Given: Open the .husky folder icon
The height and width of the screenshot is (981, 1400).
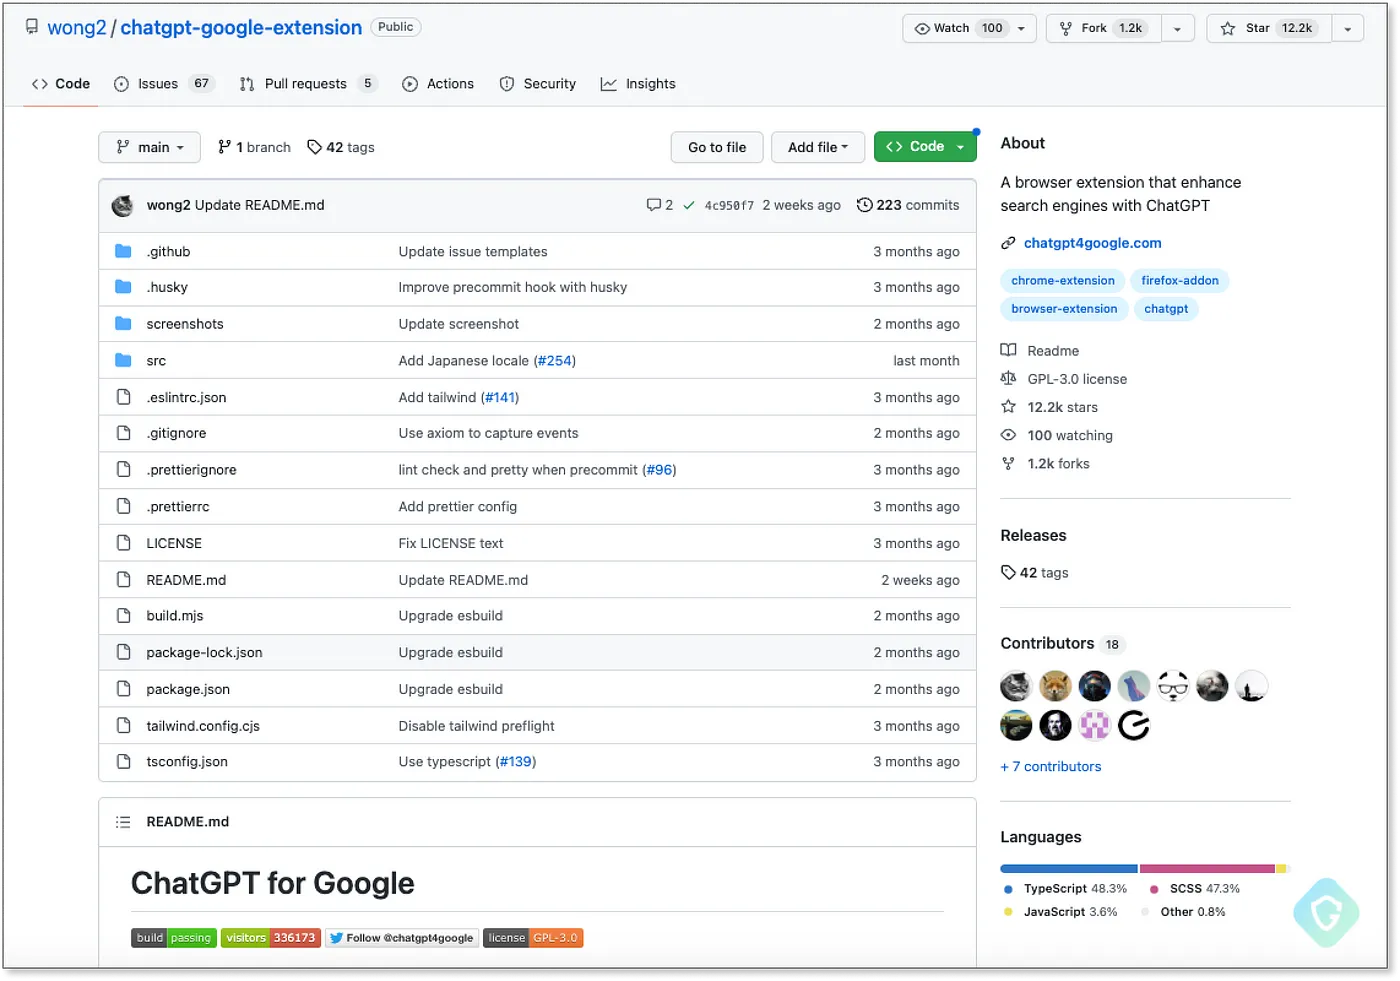Looking at the screenshot, I should pyautogui.click(x=123, y=287).
